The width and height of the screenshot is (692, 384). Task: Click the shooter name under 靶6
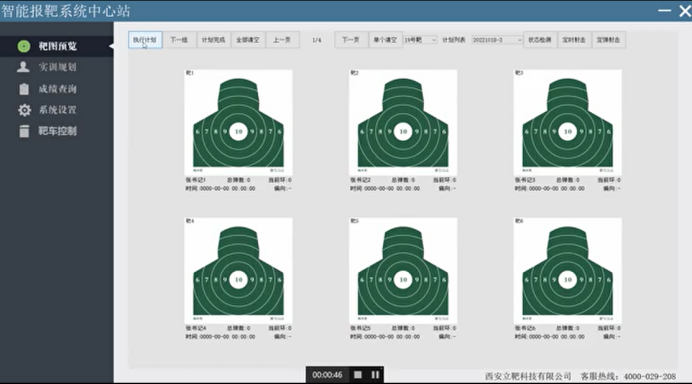(525, 328)
